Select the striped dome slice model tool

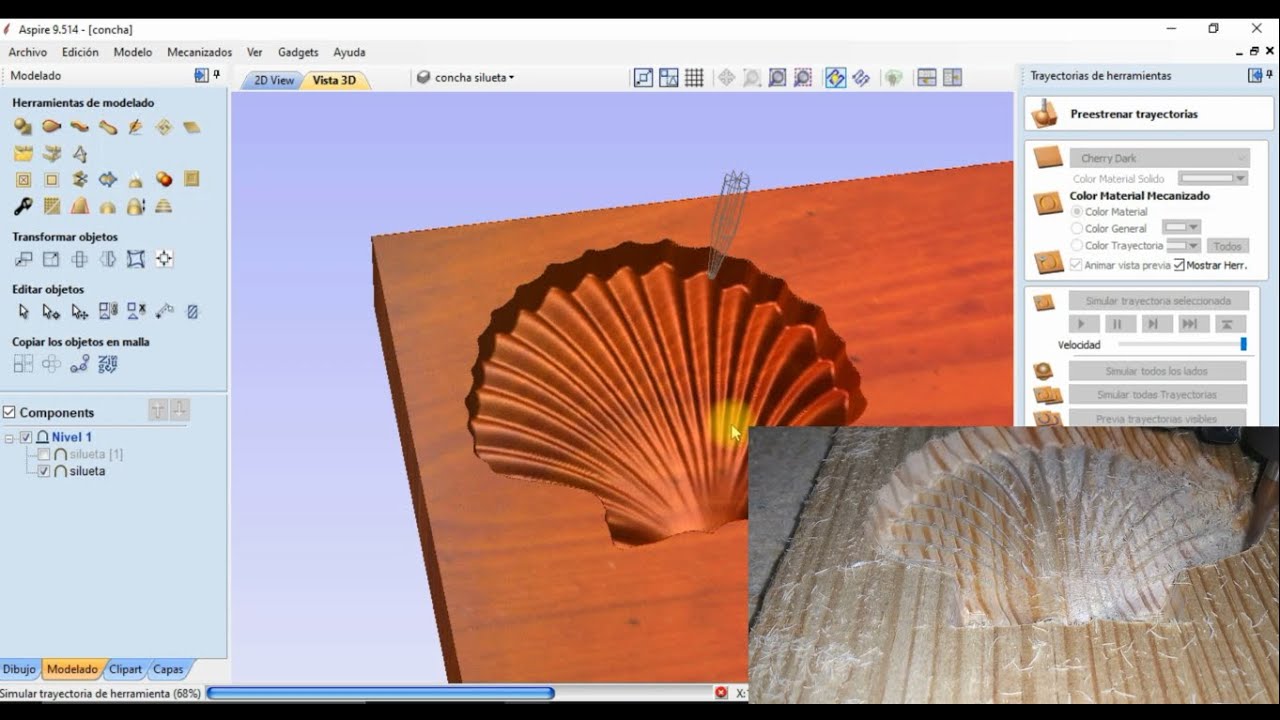(x=164, y=206)
